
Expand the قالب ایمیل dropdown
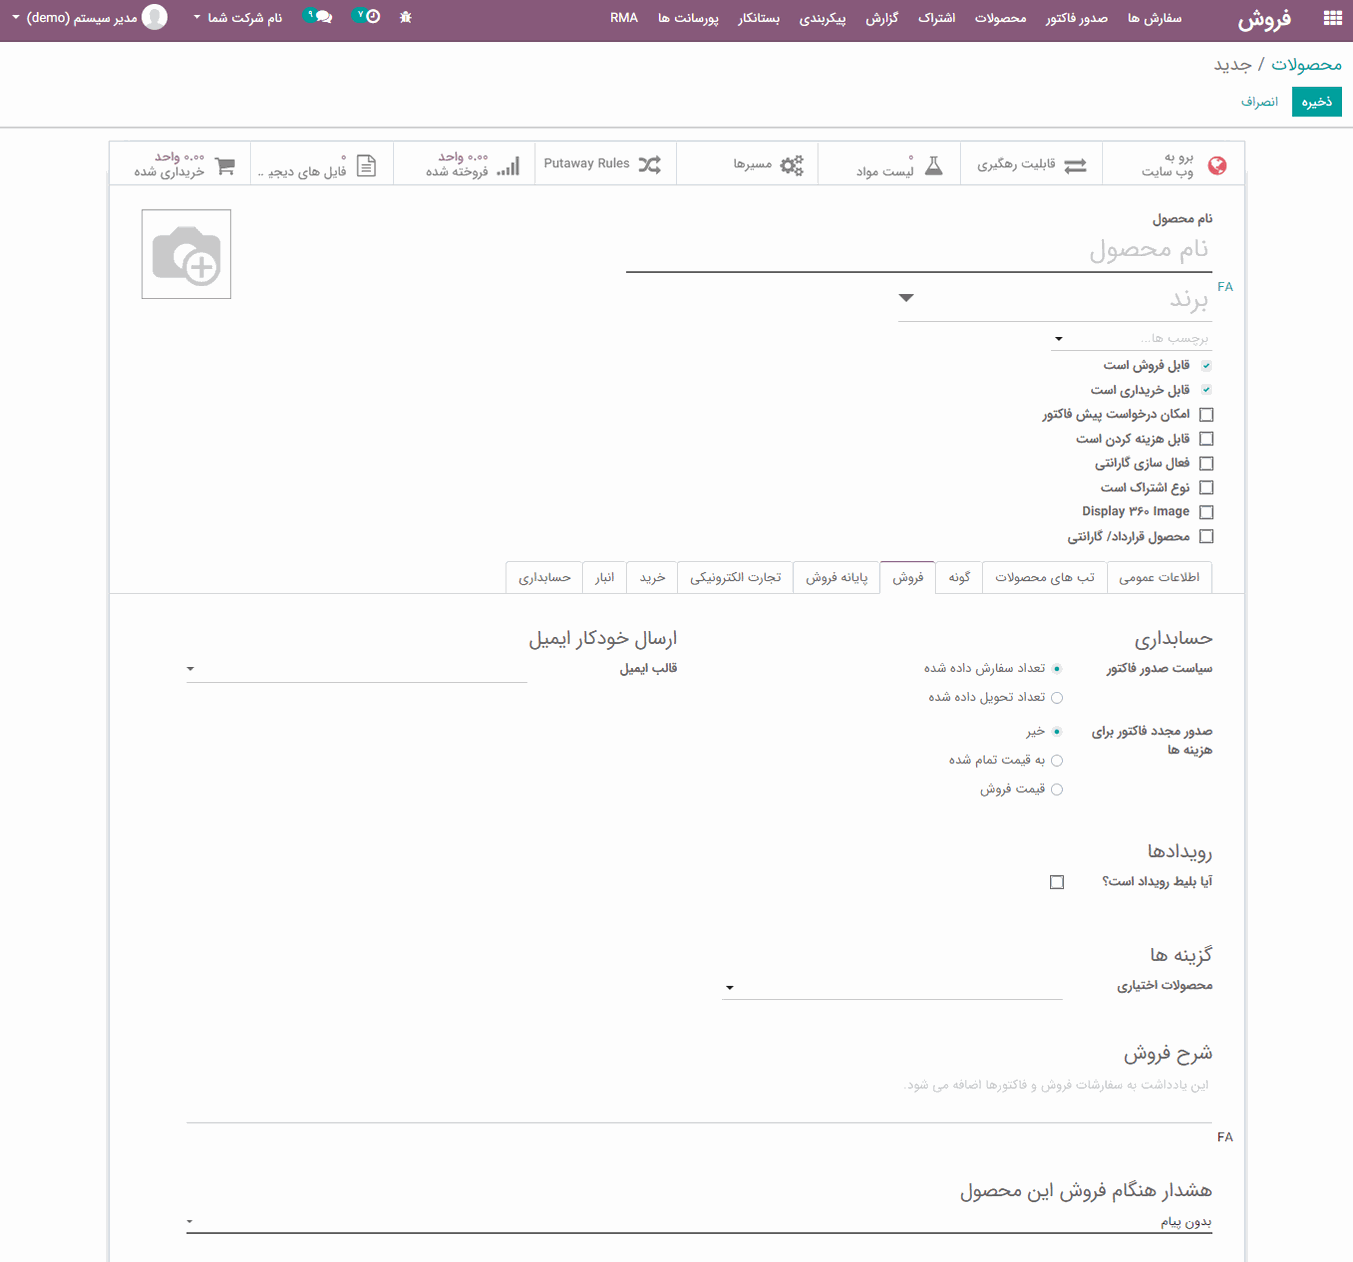[190, 668]
